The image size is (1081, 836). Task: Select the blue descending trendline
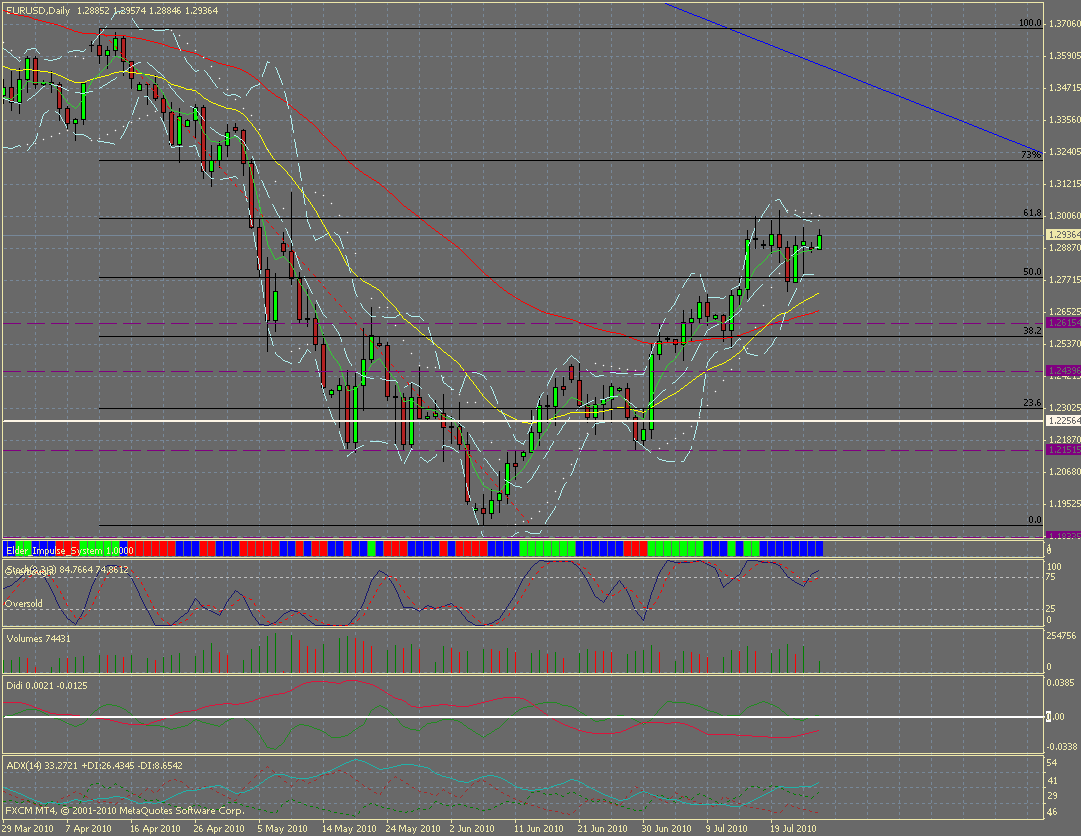852,77
